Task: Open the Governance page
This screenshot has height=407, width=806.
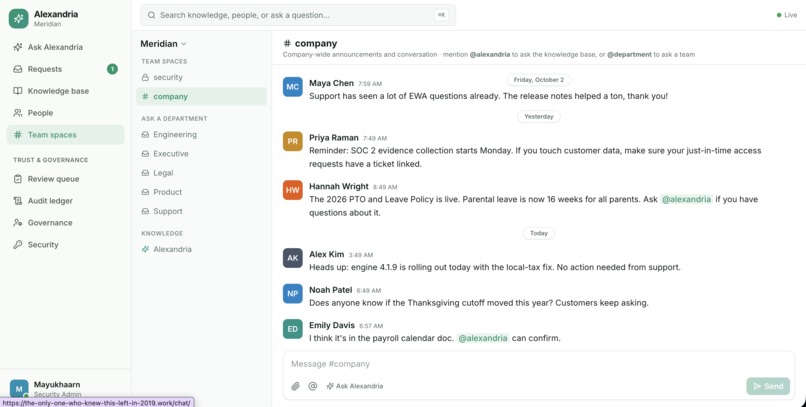Action: (x=65, y=223)
